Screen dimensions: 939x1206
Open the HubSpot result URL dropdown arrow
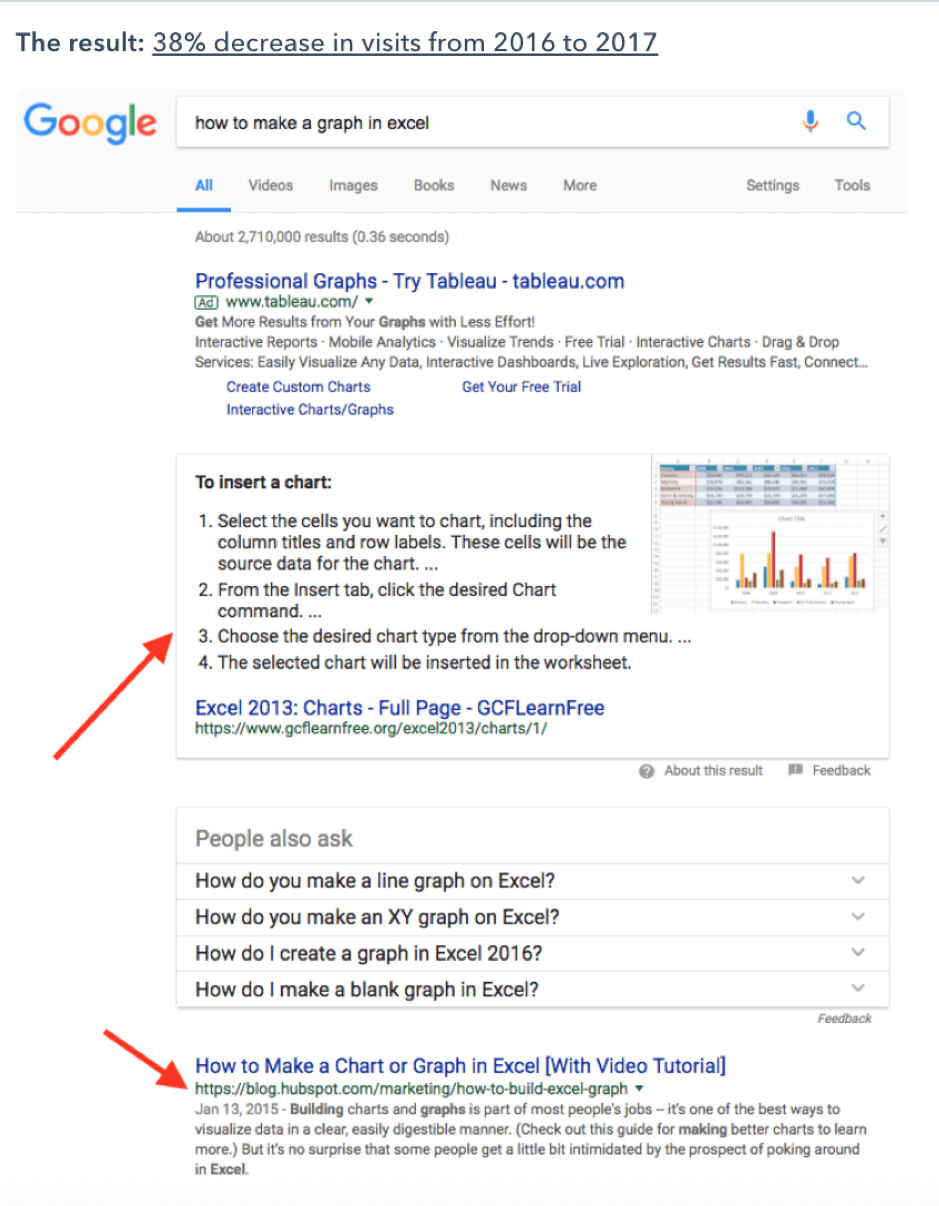click(x=639, y=1089)
